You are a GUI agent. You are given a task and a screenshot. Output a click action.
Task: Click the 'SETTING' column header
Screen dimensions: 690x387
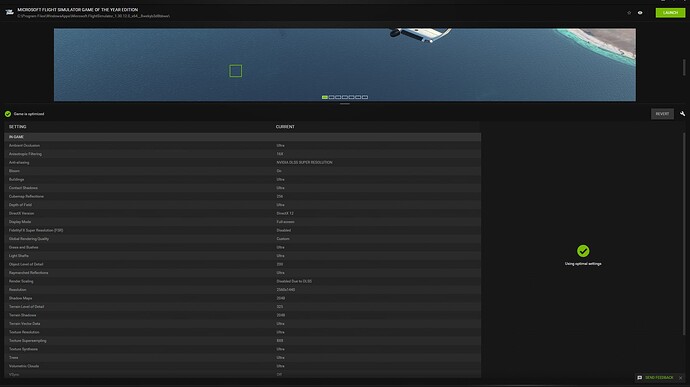[x=18, y=127]
